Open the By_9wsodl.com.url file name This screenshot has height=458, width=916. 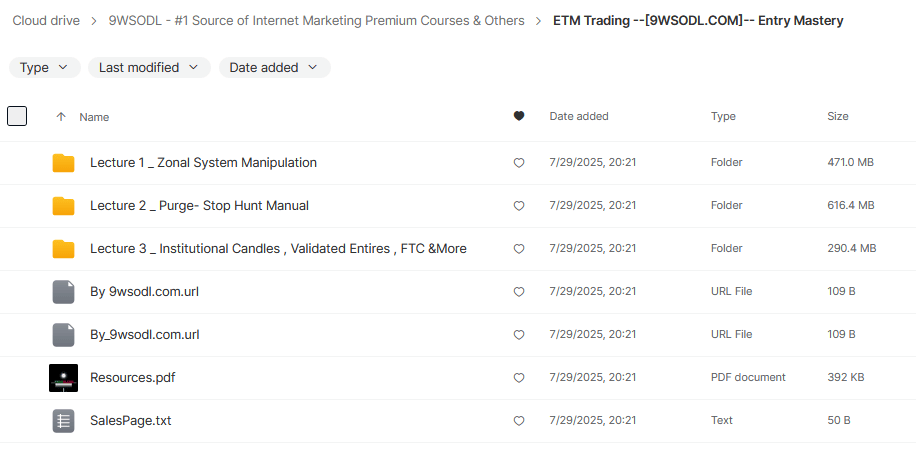(x=144, y=335)
